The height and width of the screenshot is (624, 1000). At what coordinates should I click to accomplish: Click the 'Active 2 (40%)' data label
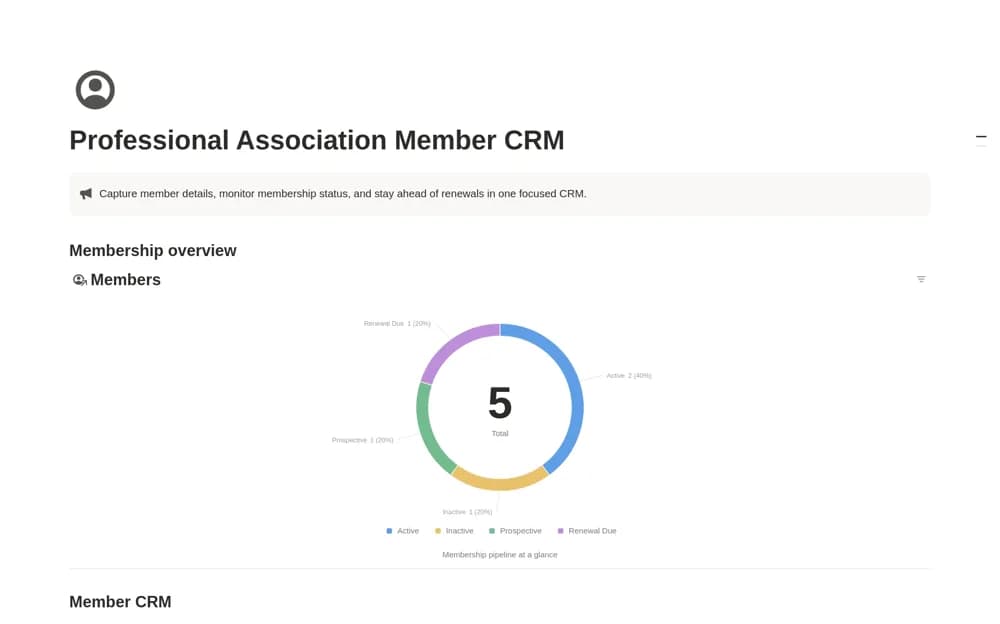[x=629, y=376]
